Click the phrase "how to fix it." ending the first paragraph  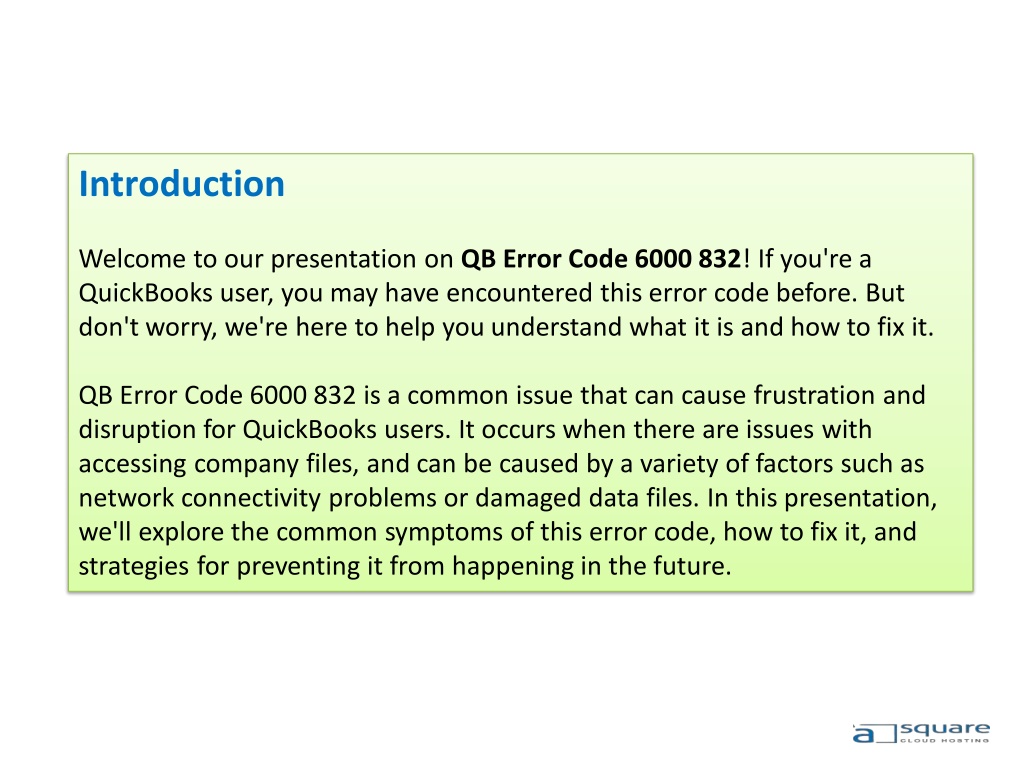tap(862, 327)
